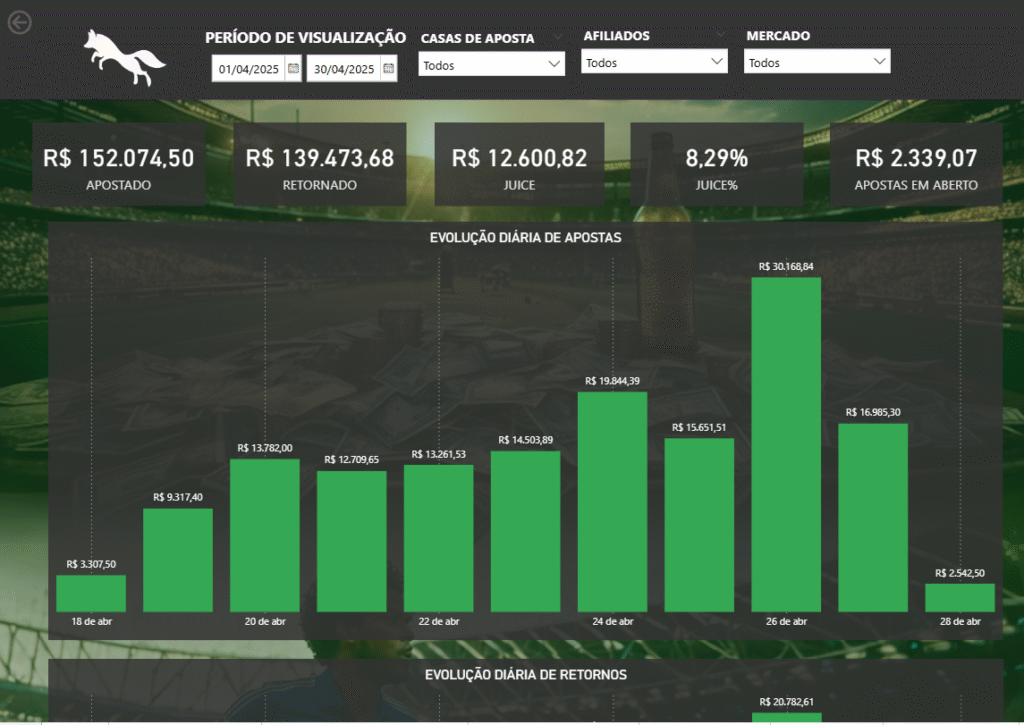This screenshot has width=1024, height=725.
Task: Expand the MERCADO dropdown
Action: (x=817, y=61)
